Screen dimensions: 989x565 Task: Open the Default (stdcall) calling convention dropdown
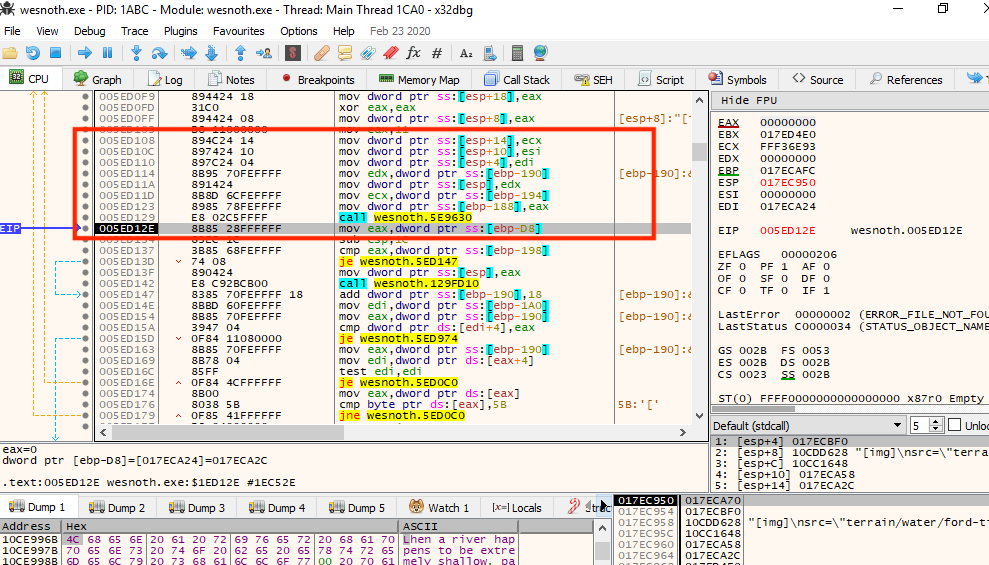(808, 426)
